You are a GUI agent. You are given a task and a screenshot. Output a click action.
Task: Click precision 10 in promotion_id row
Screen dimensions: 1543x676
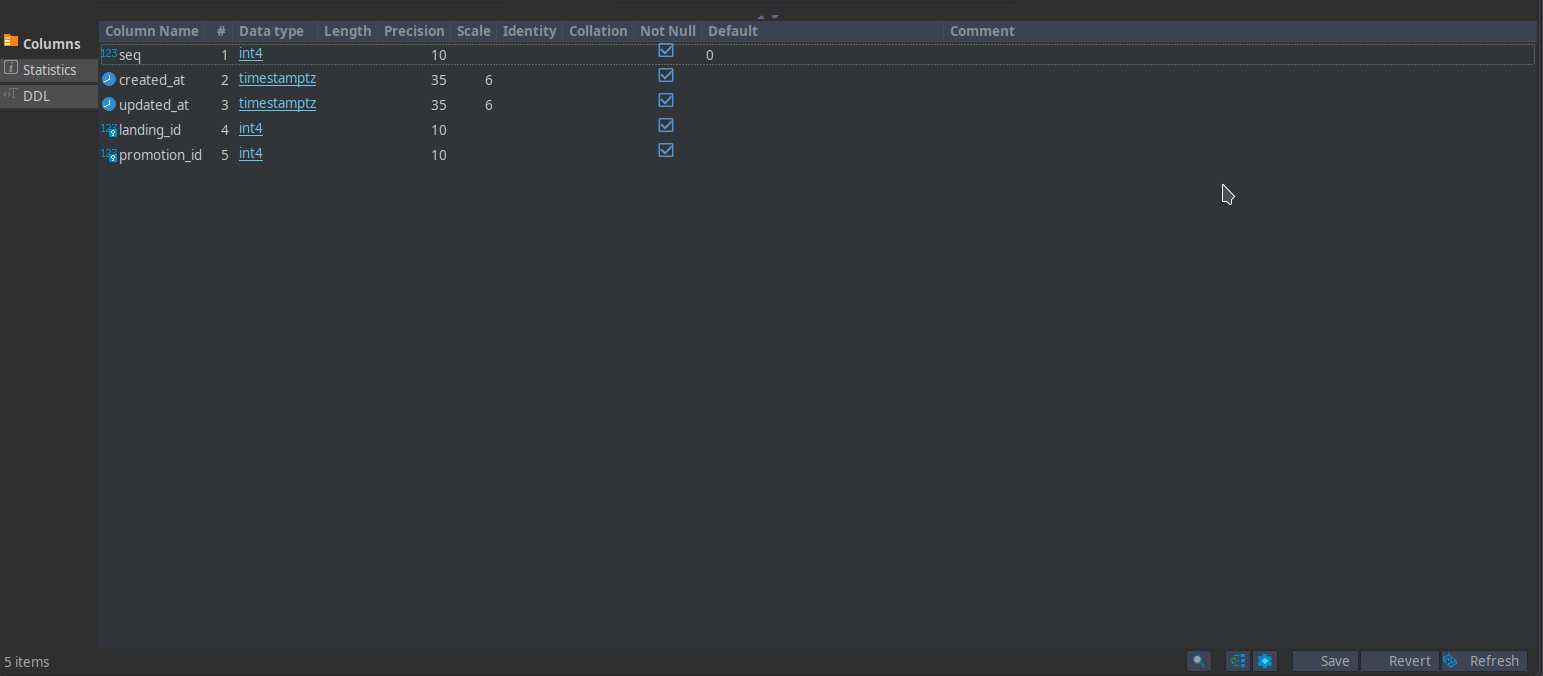tap(439, 155)
